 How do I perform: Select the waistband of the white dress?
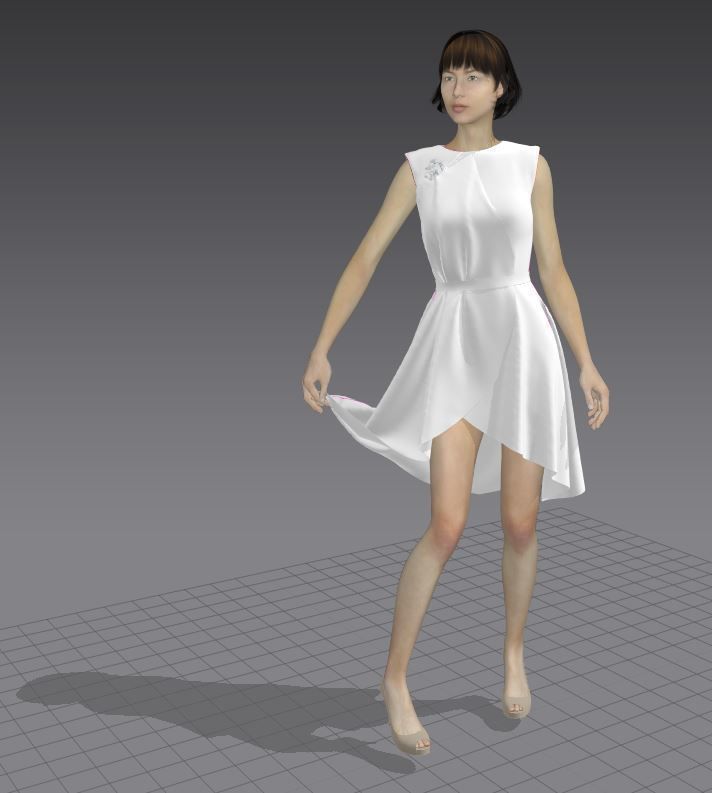point(481,285)
